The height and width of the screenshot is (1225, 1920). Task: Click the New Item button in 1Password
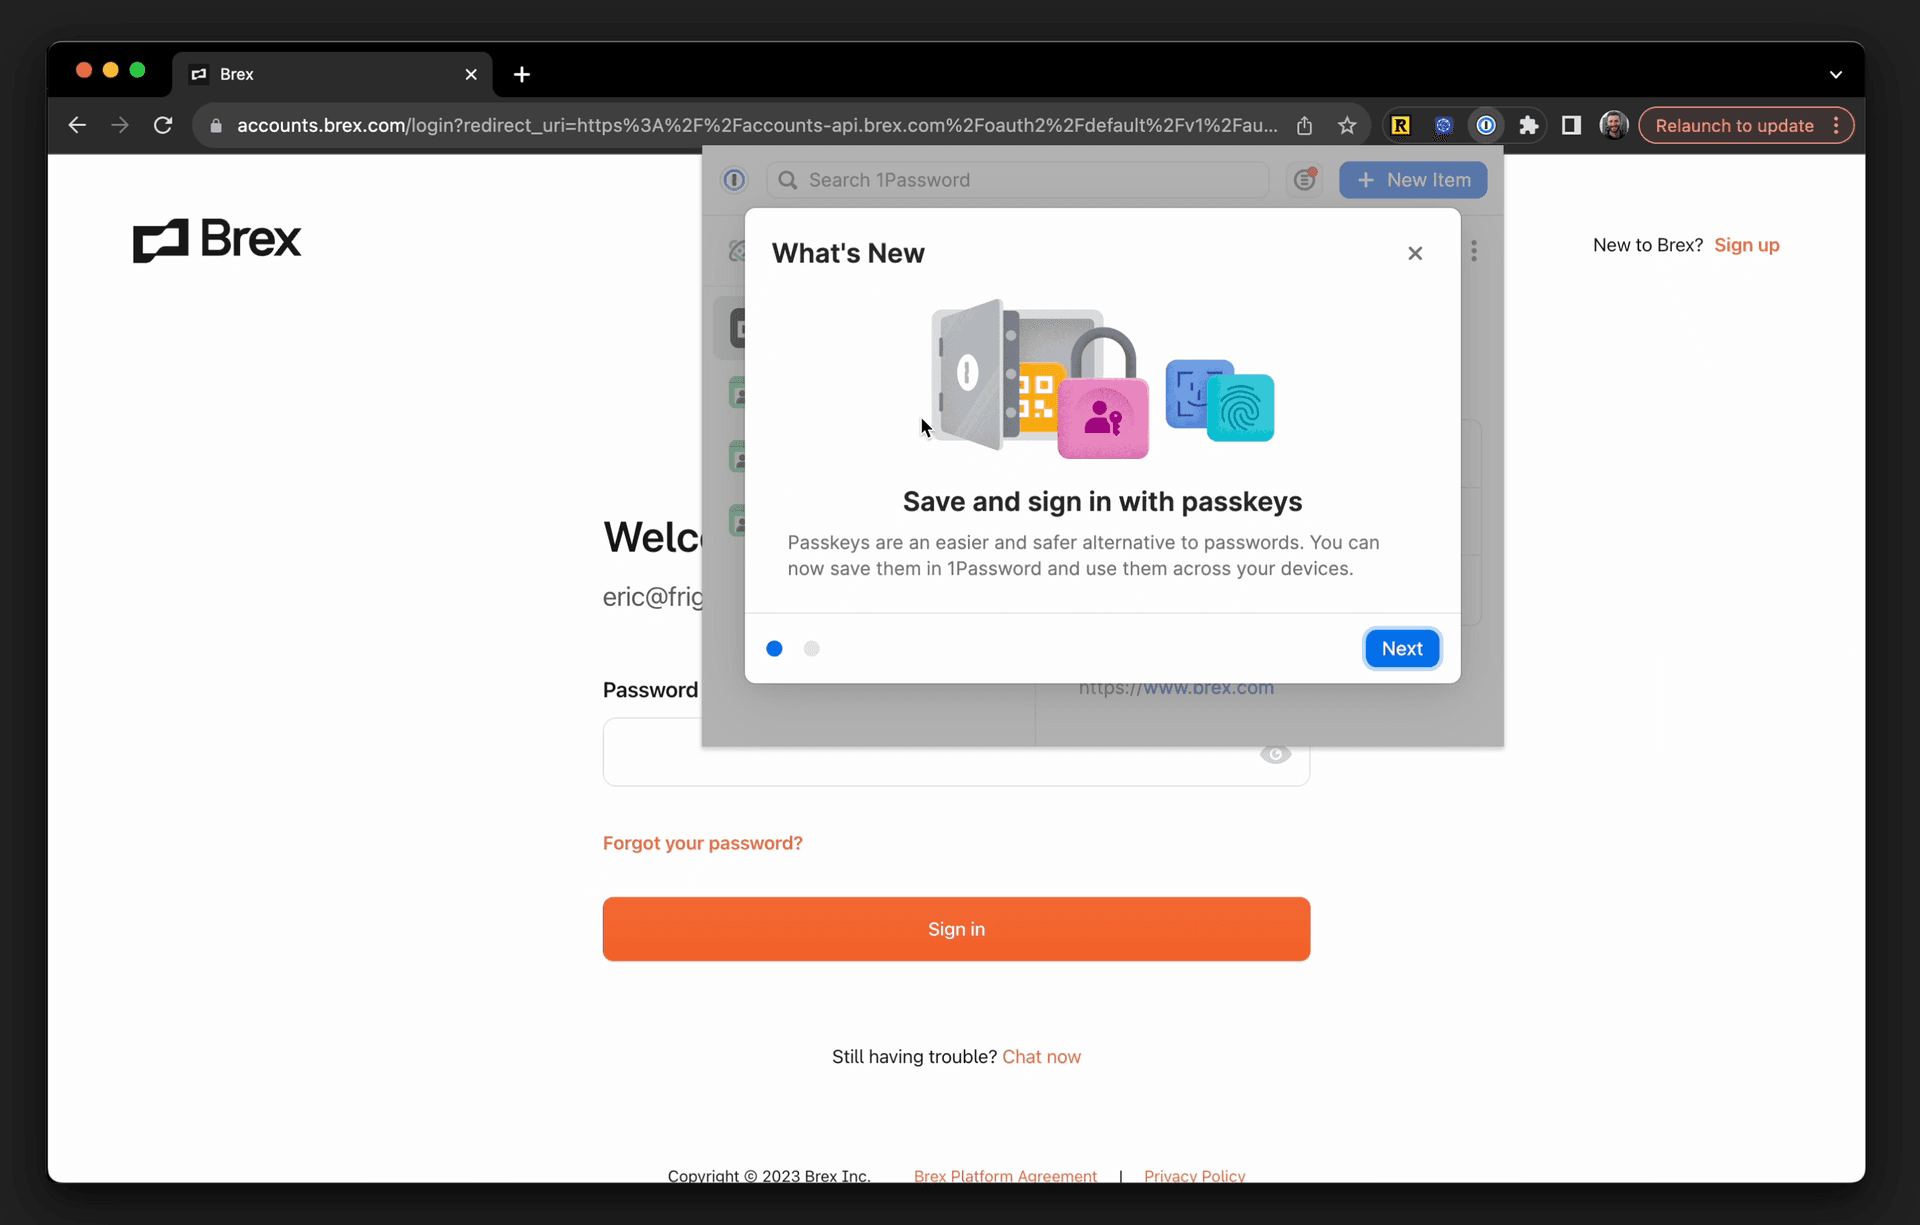1415,179
